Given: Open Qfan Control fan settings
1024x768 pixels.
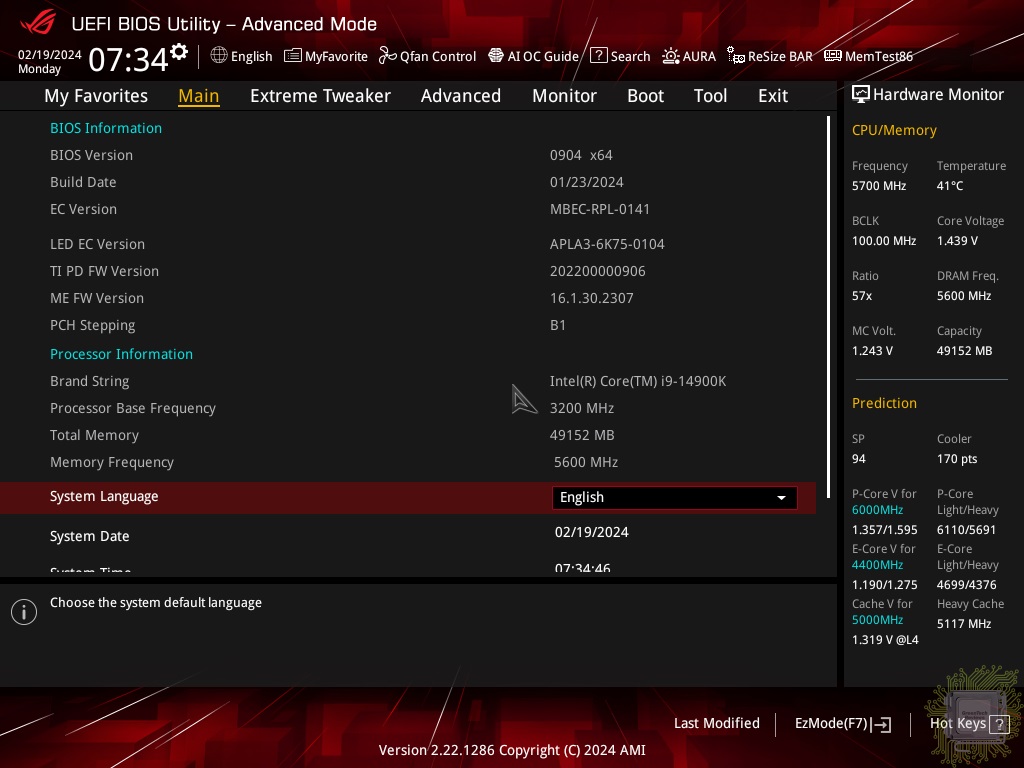Looking at the screenshot, I should (427, 56).
